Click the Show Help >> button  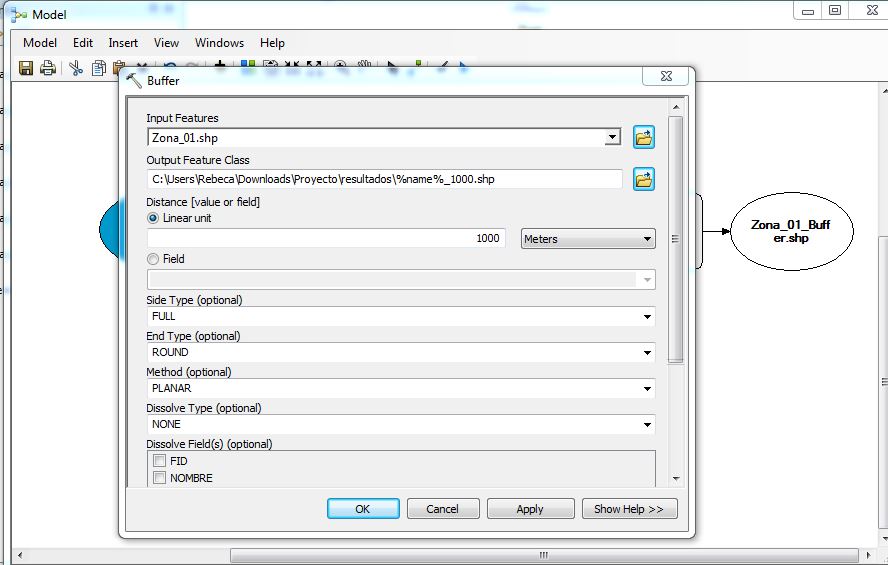[628, 509]
